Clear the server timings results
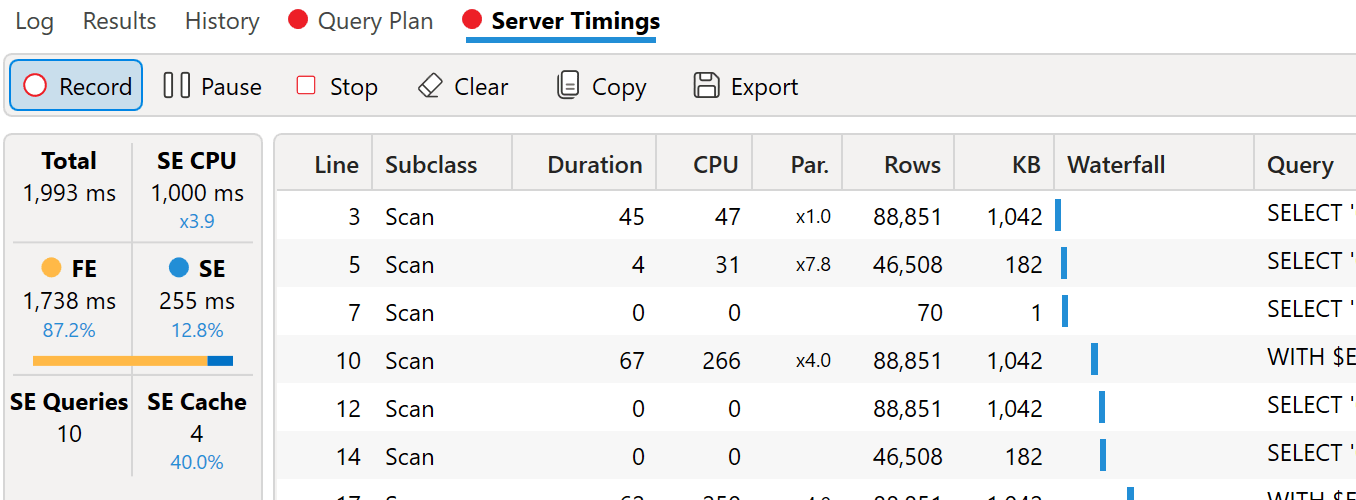 point(462,86)
